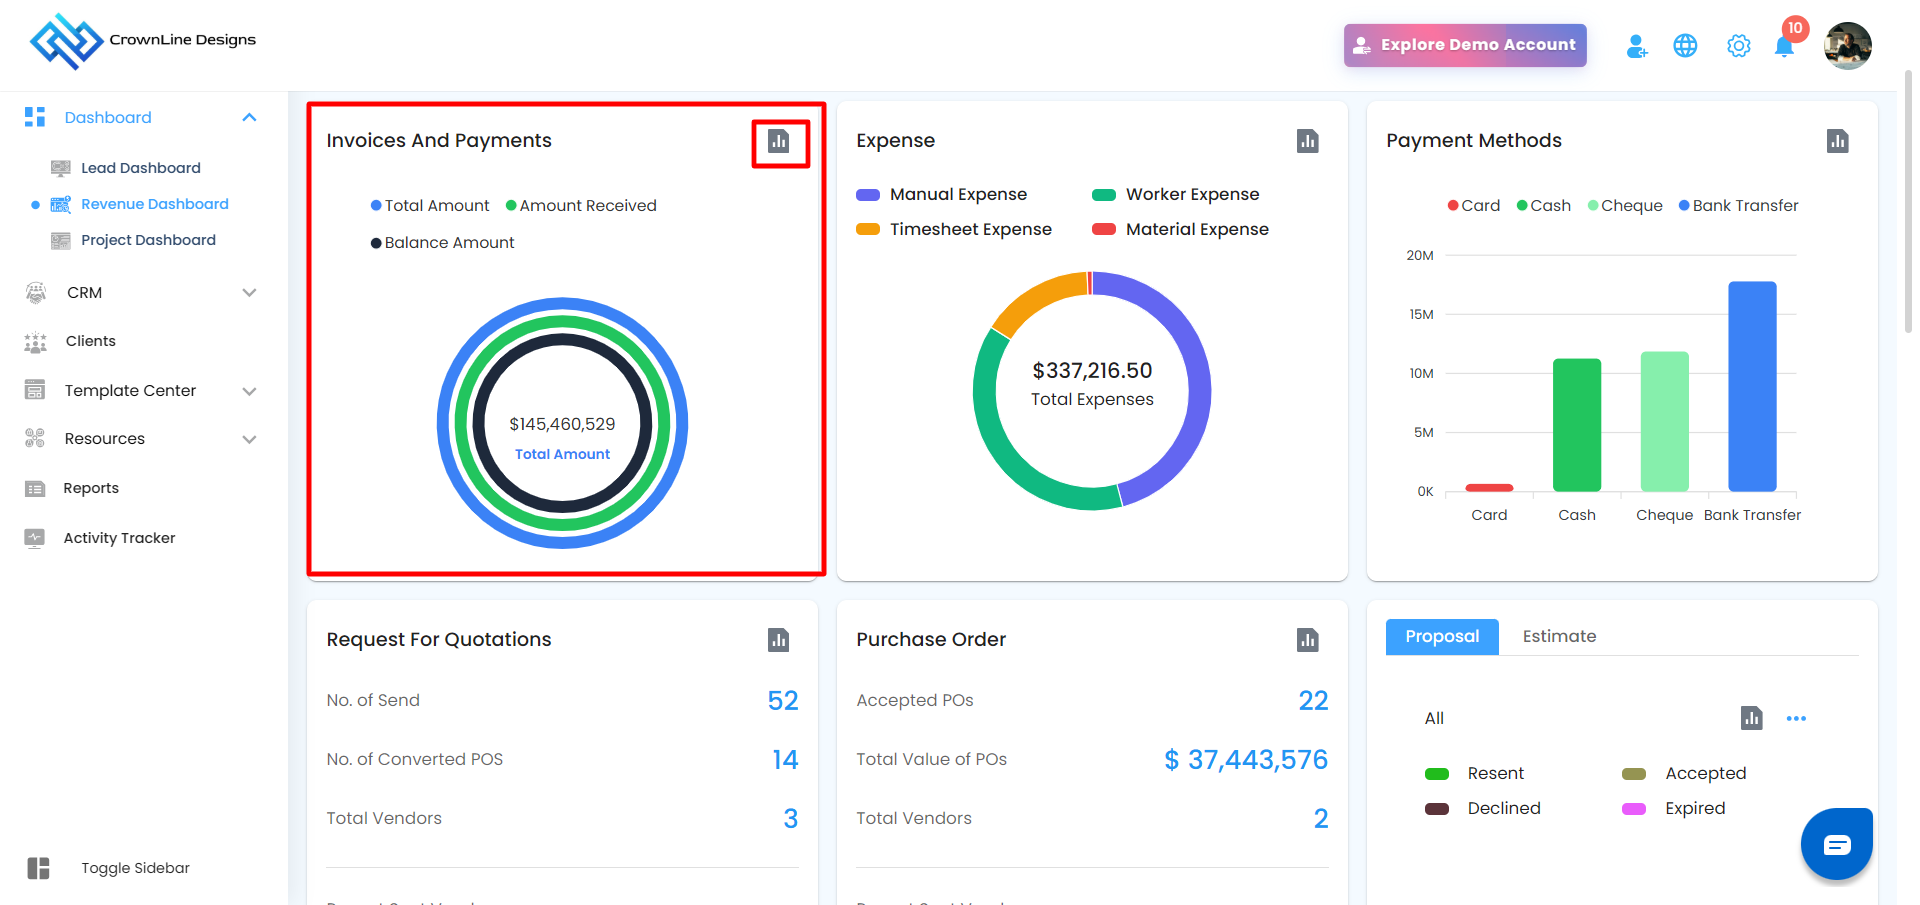Open the chat support bubble
Screen dimensions: 1920x905
1836,845
